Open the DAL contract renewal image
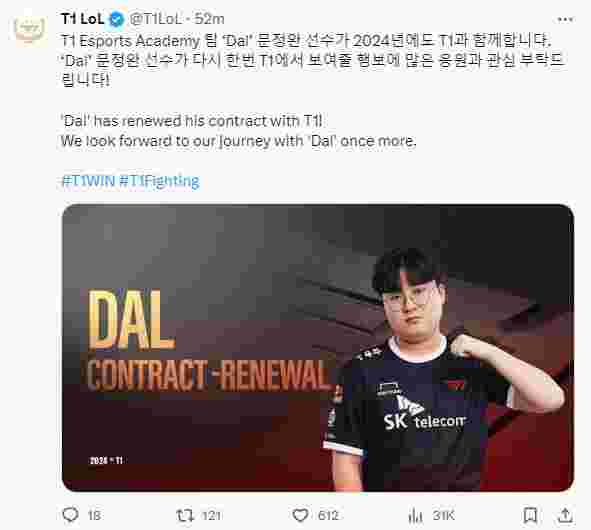 tap(318, 348)
